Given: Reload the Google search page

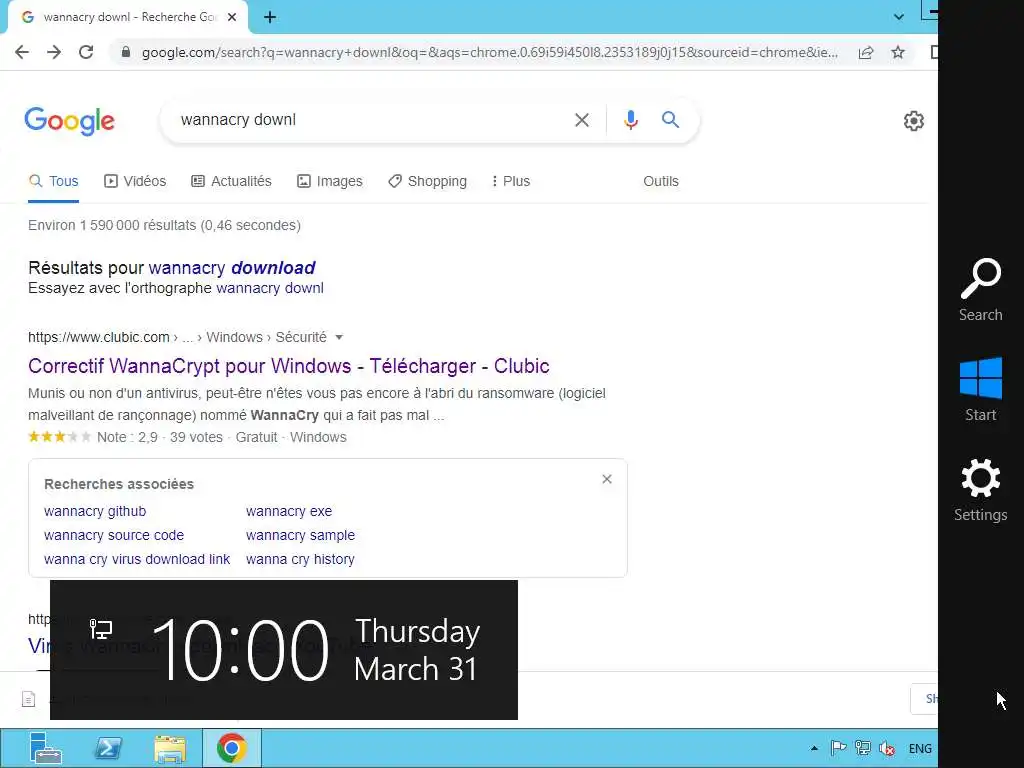Looking at the screenshot, I should click(x=86, y=52).
